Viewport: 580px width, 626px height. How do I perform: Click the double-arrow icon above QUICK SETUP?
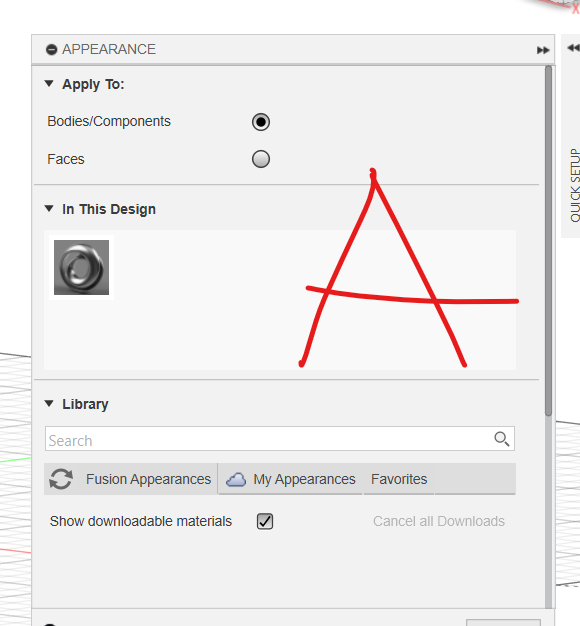coord(574,48)
